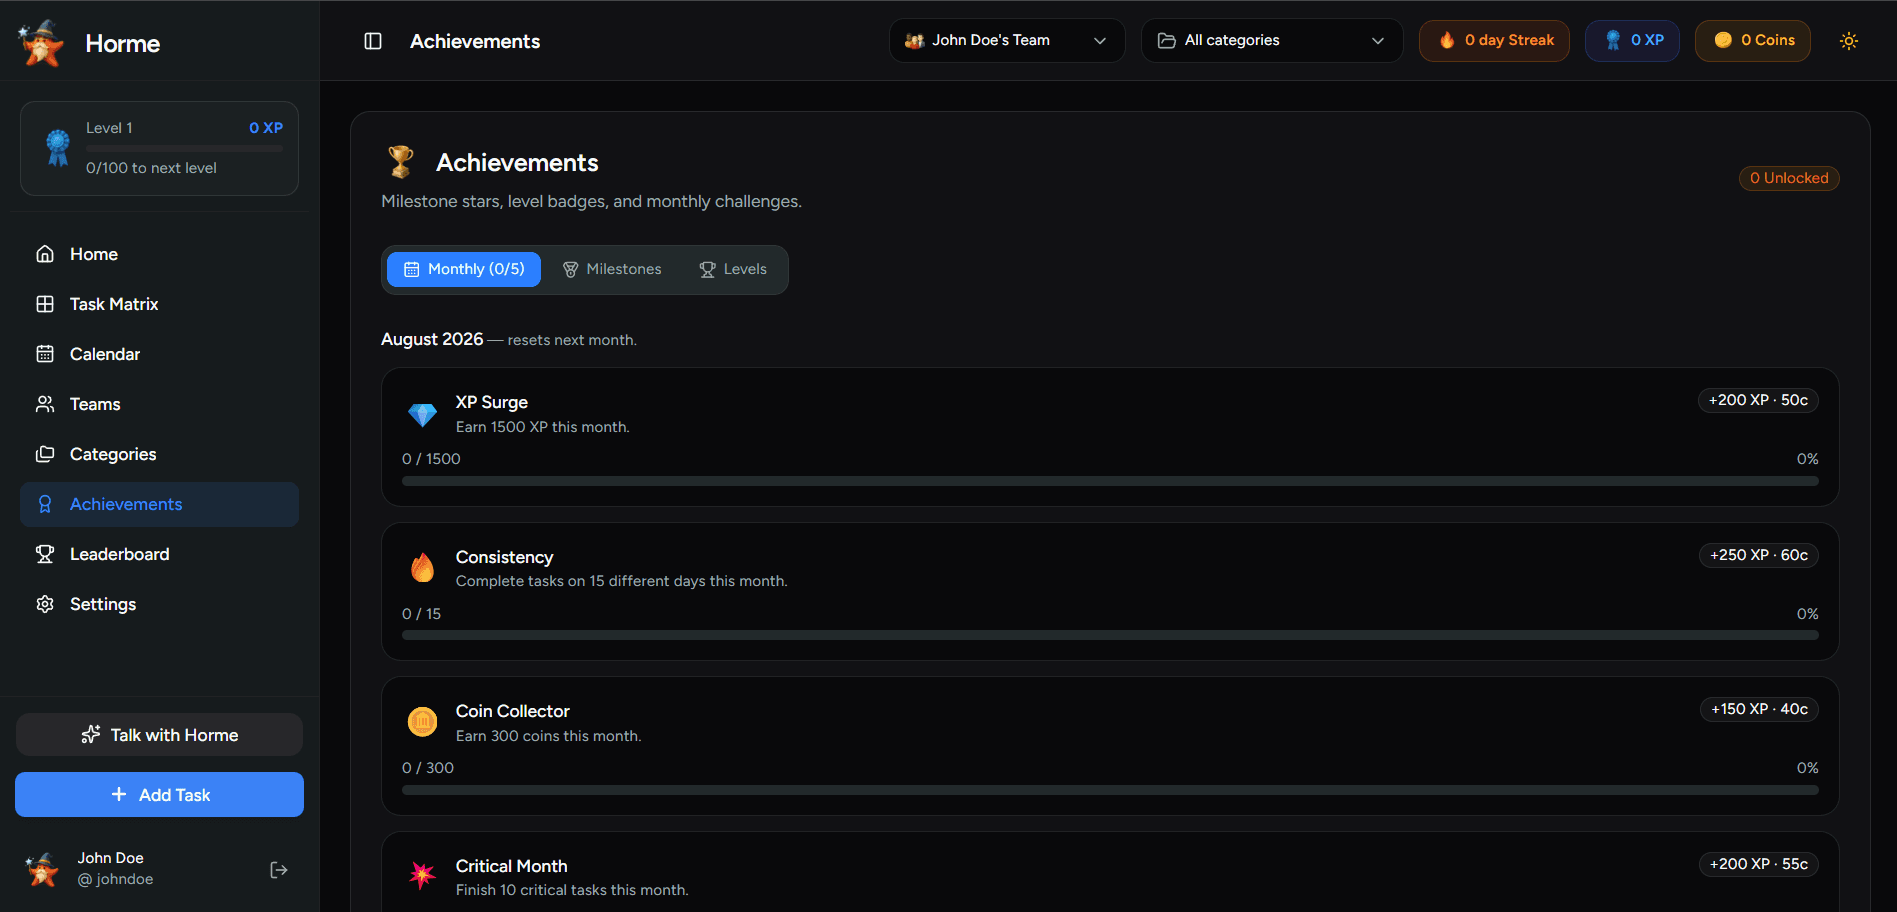This screenshot has height=912, width=1897.
Task: Click the '0 / 300' progress text
Action: pos(428,768)
